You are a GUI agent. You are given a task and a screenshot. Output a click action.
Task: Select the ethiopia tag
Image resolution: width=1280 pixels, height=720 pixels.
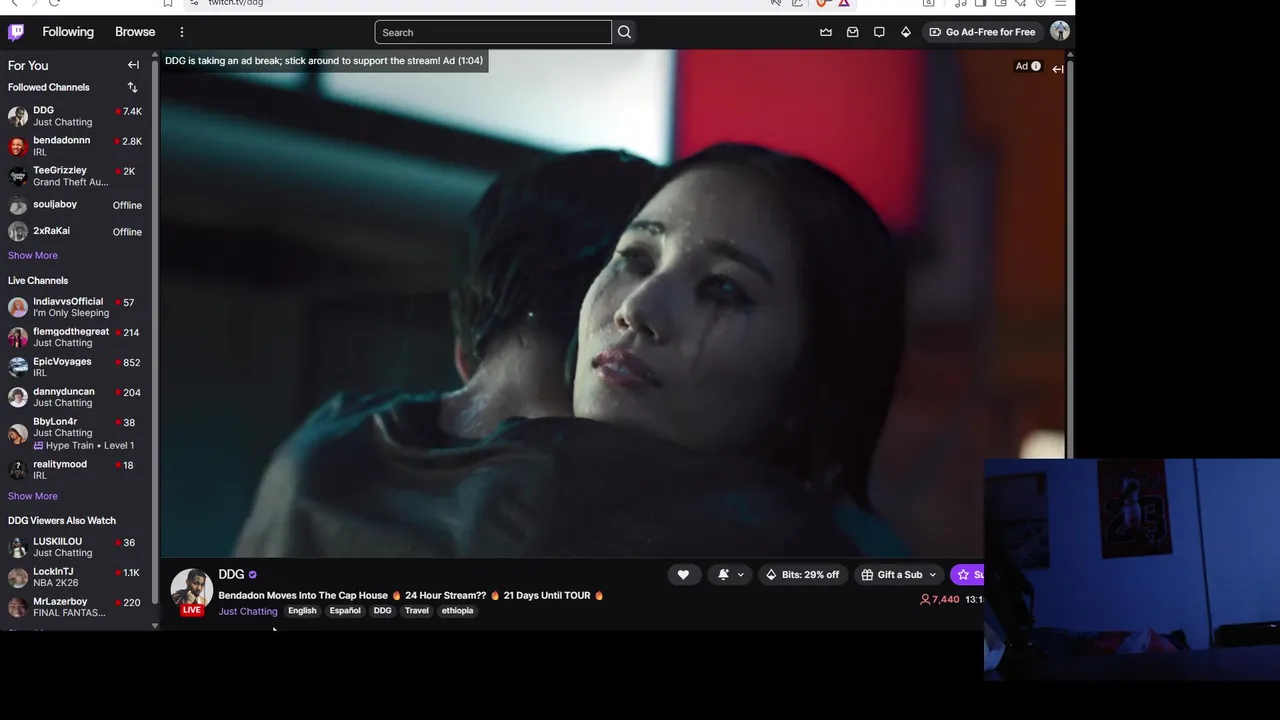pyautogui.click(x=457, y=611)
